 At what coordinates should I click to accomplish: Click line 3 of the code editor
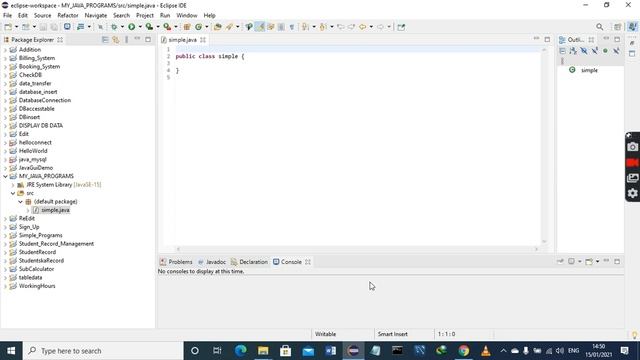tap(357, 63)
